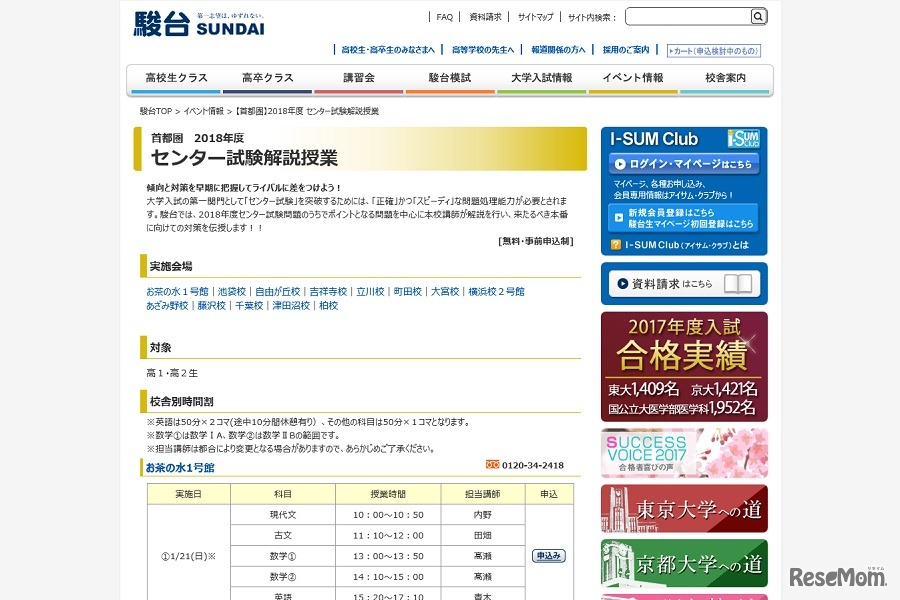Open the FAQ link in the header

[x=444, y=16]
